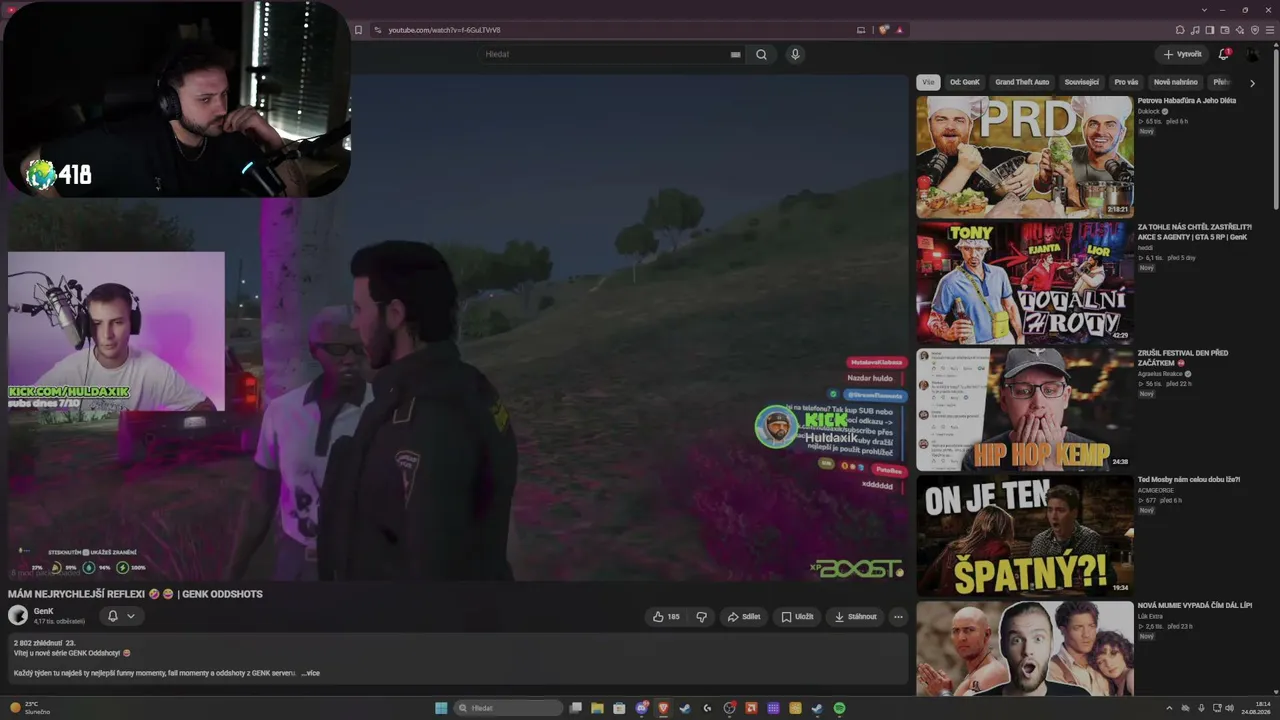This screenshot has height=720, width=1280.
Task: Toggle GenK channel notification bell
Action: tap(113, 616)
